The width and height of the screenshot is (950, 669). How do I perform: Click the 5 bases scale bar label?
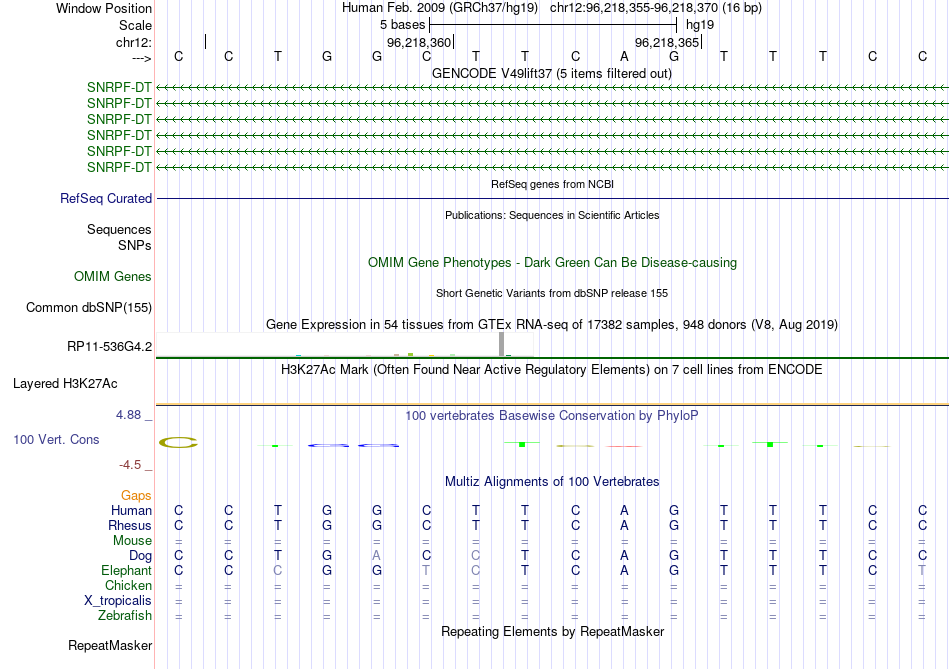pyautogui.click(x=402, y=25)
